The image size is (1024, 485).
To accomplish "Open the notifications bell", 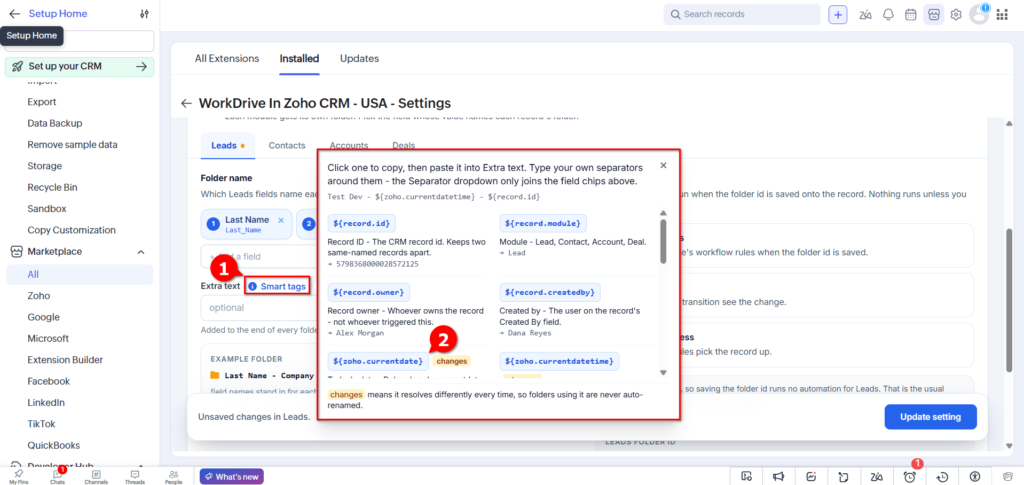I will click(x=888, y=14).
